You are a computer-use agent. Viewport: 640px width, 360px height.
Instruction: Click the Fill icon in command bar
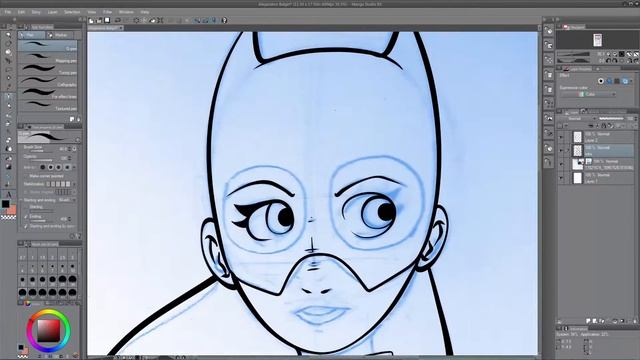tap(153, 20)
